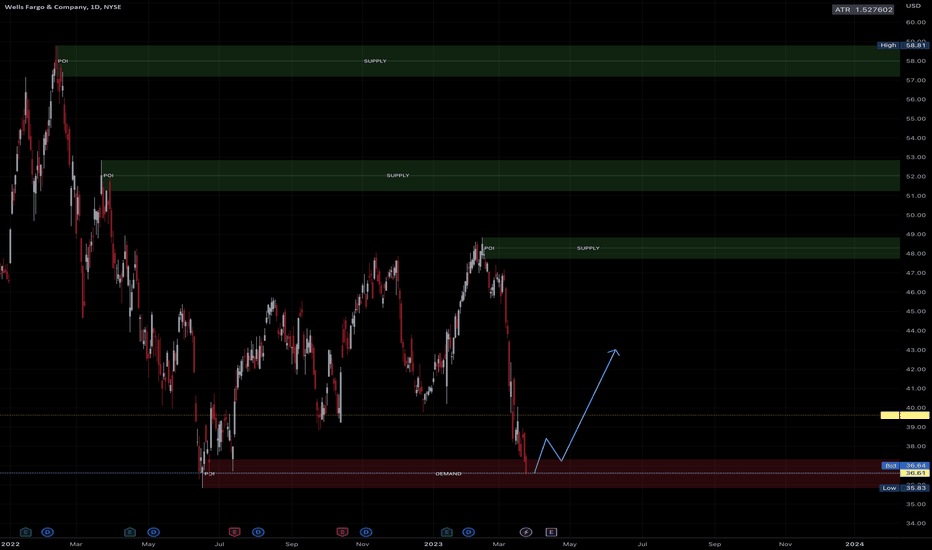Select the POI label in the 48.00 supply zone

coord(489,248)
